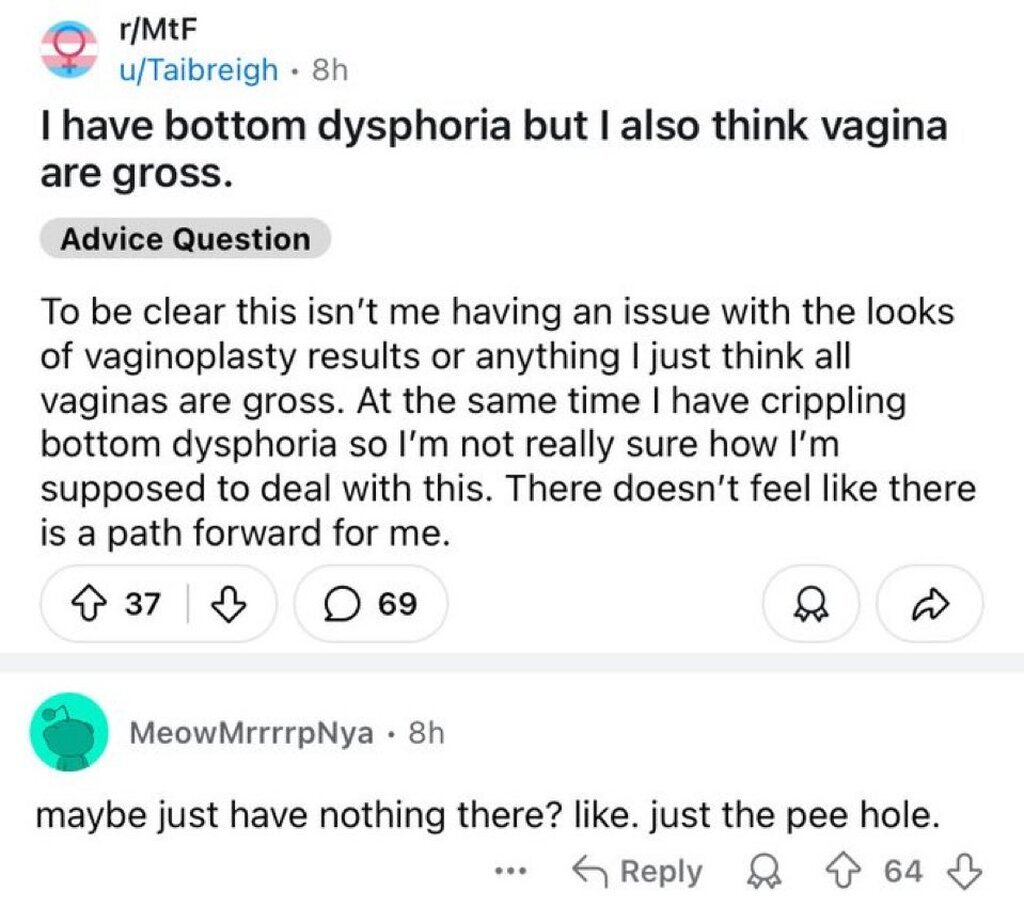The width and height of the screenshot is (1024, 908).
Task: Open u/Taibreigh's profile
Action: (x=198, y=70)
